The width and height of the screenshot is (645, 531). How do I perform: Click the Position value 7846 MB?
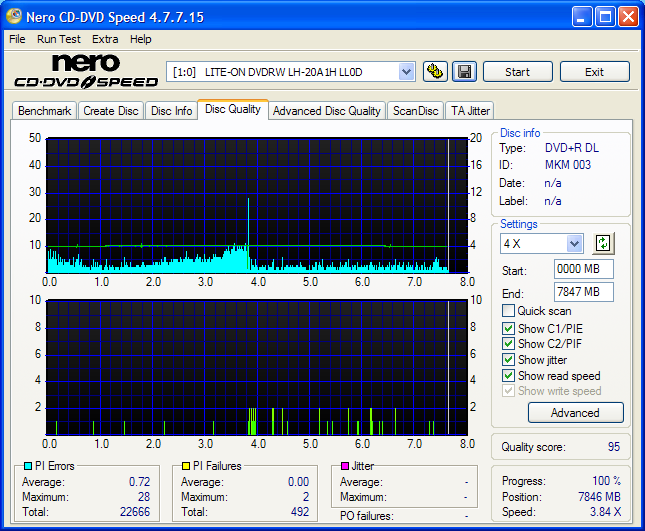pyautogui.click(x=599, y=496)
